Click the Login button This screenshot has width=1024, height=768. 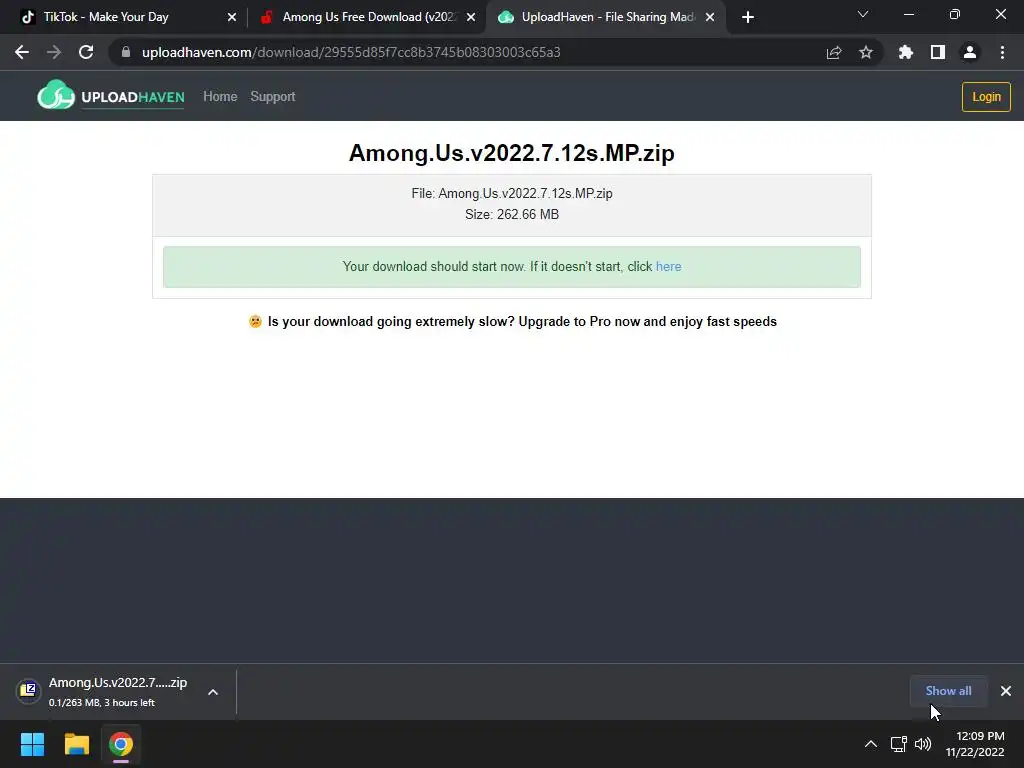point(986,97)
